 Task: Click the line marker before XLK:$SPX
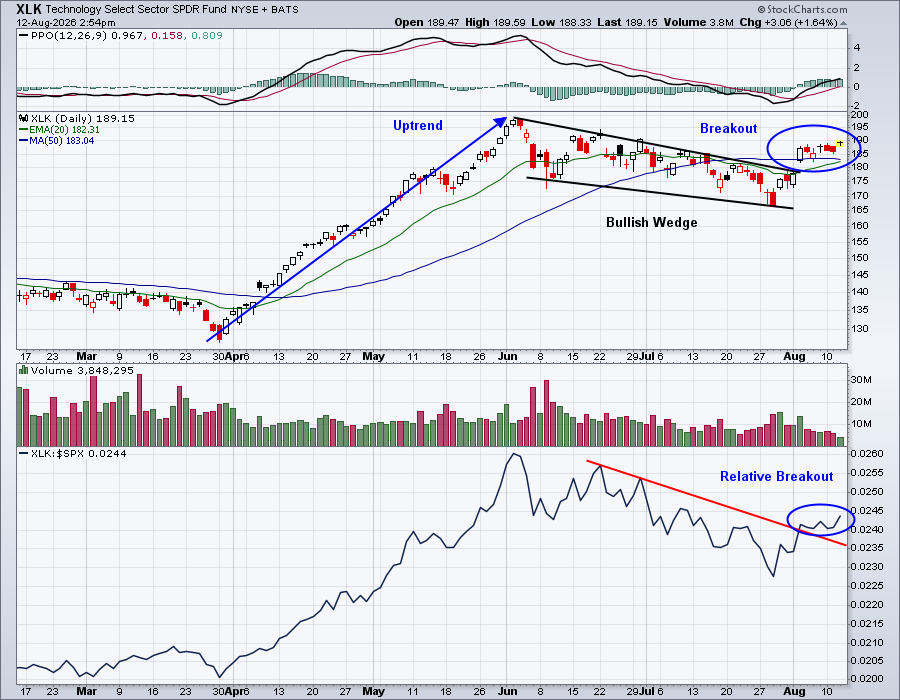pyautogui.click(x=24, y=453)
